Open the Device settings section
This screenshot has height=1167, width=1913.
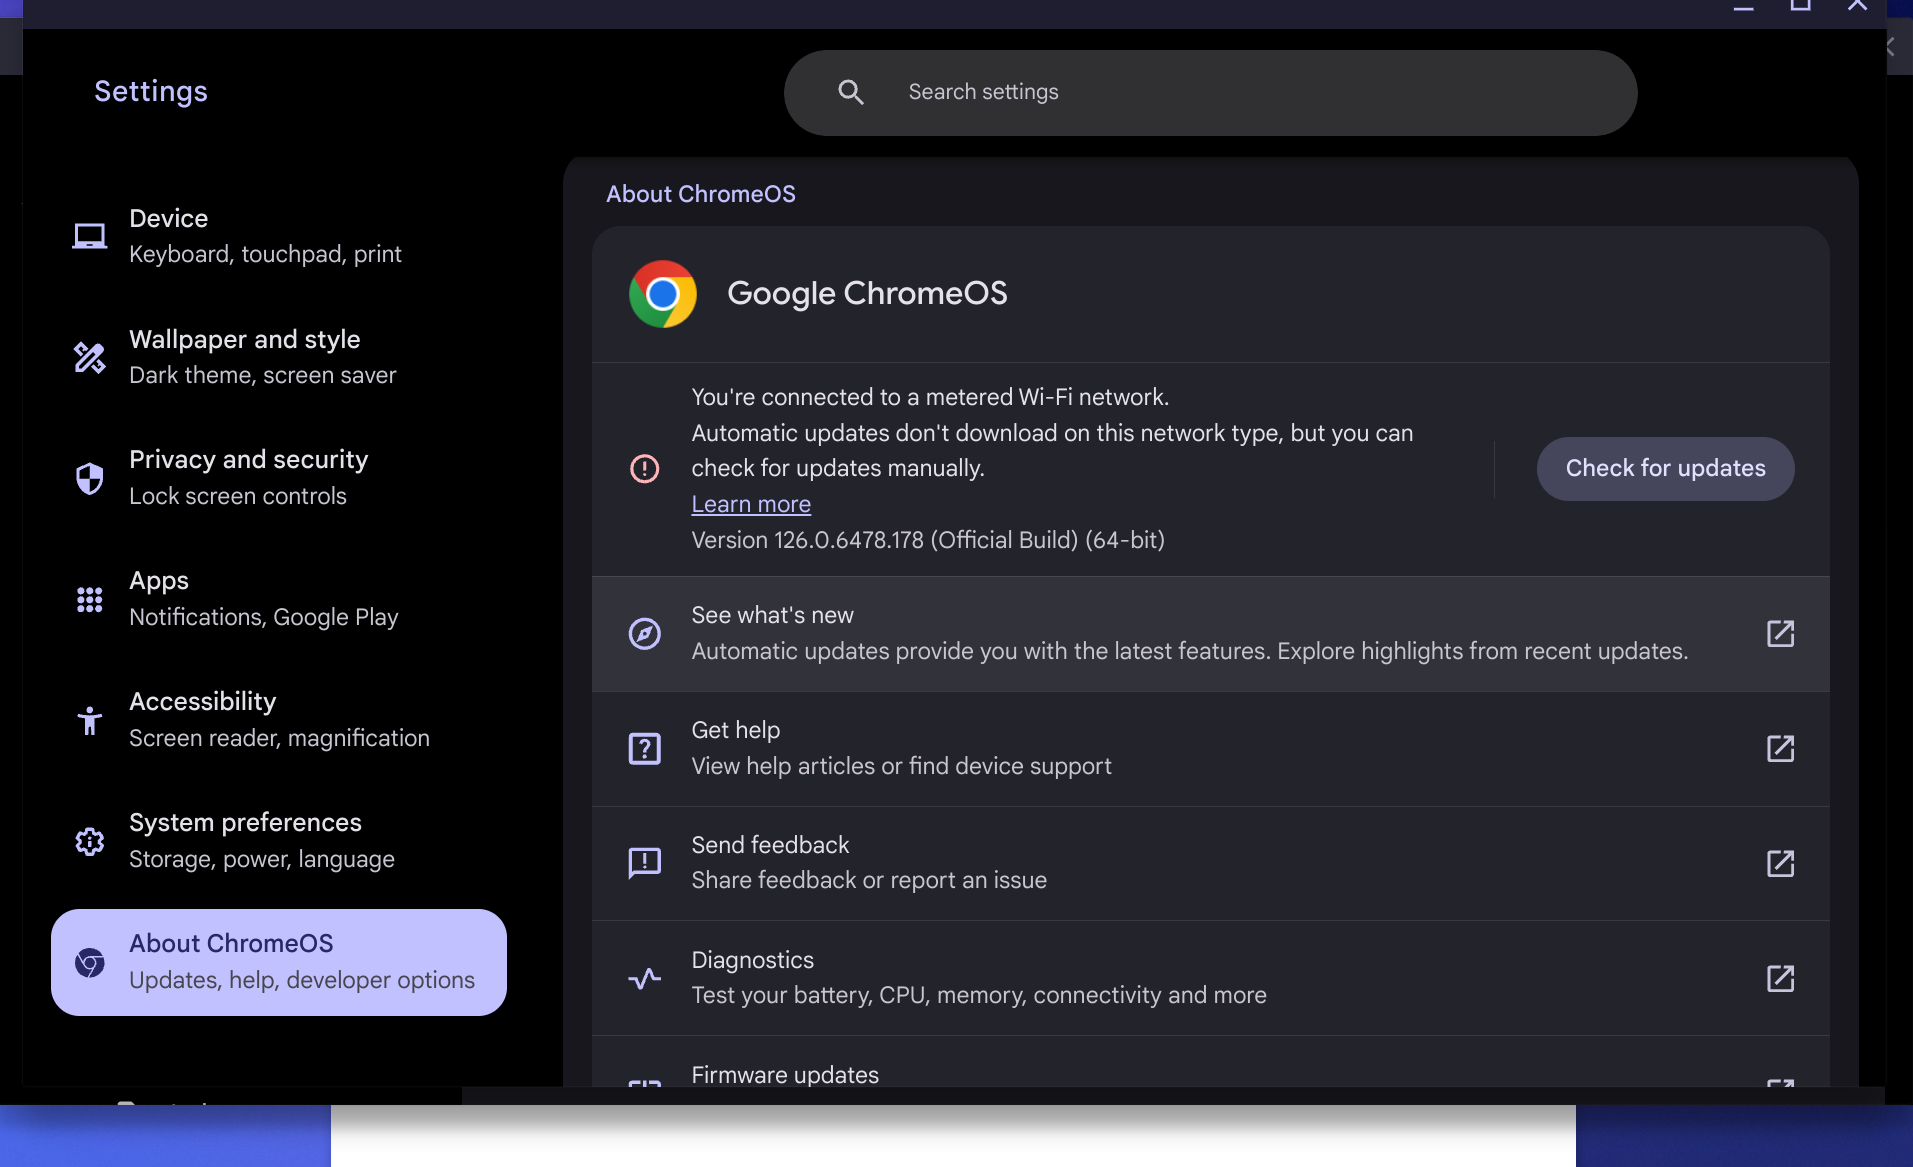click(278, 236)
